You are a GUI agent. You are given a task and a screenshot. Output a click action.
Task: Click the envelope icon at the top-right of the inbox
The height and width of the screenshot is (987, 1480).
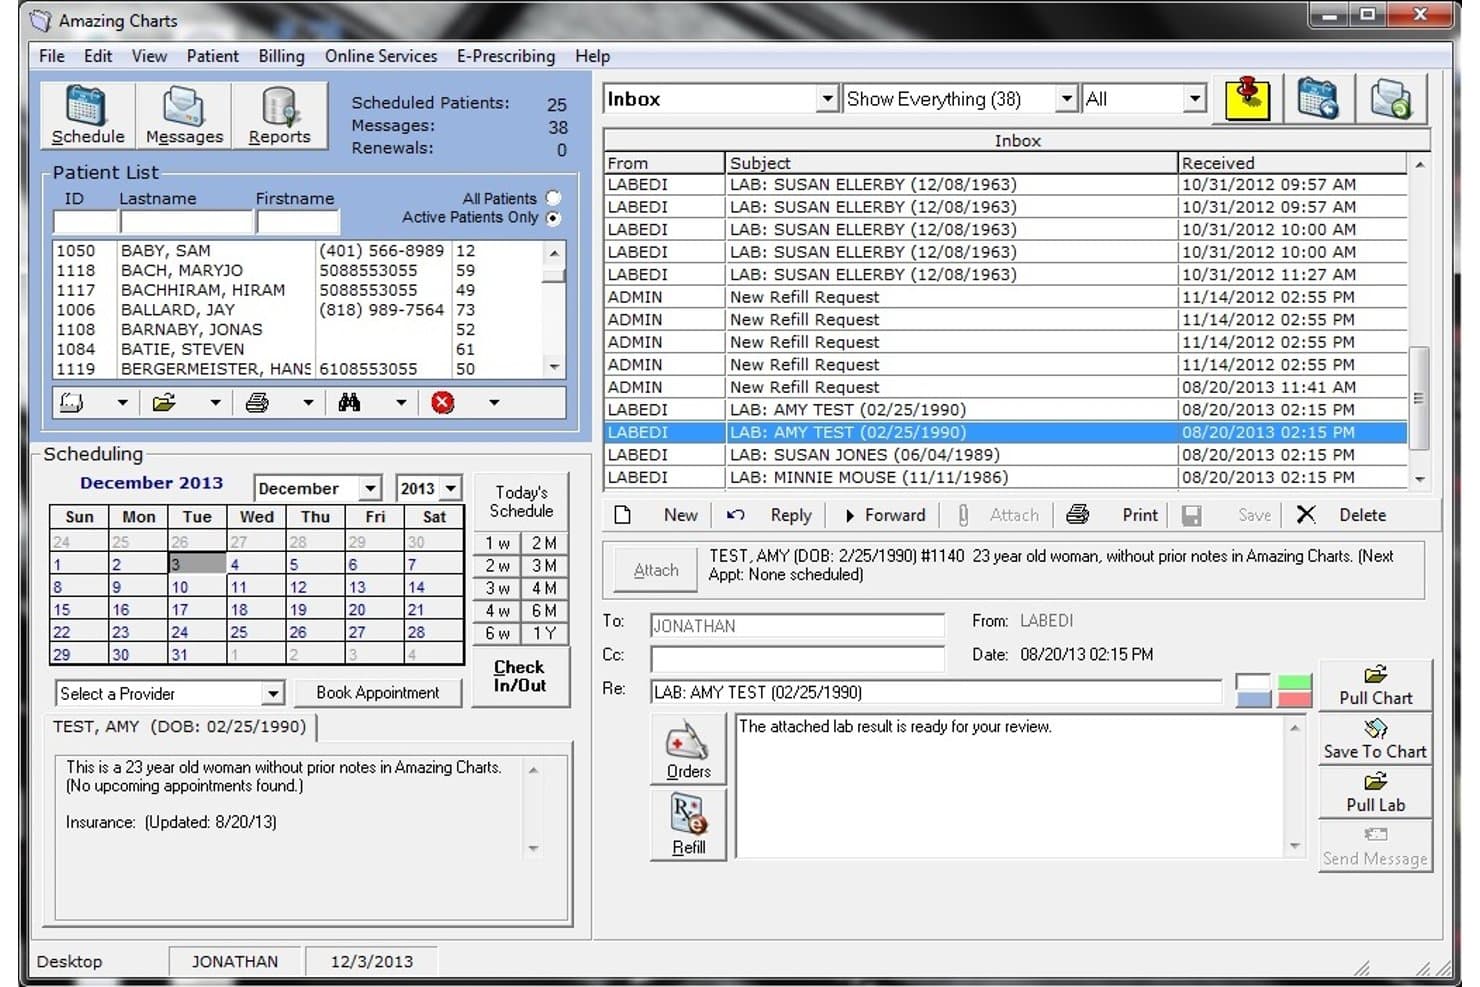pos(1390,98)
